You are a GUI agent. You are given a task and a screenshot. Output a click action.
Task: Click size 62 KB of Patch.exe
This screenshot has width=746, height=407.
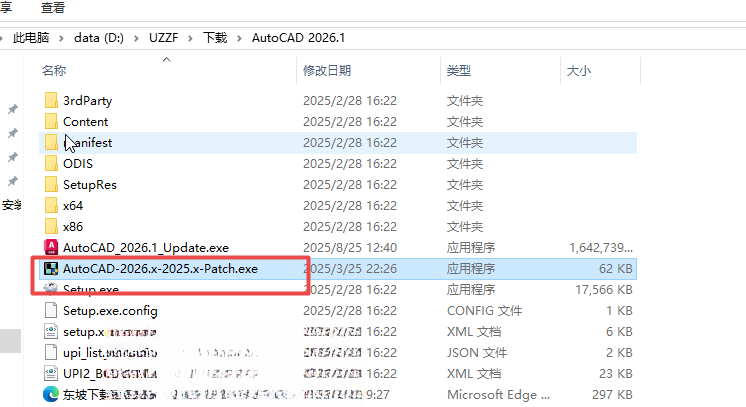click(616, 268)
